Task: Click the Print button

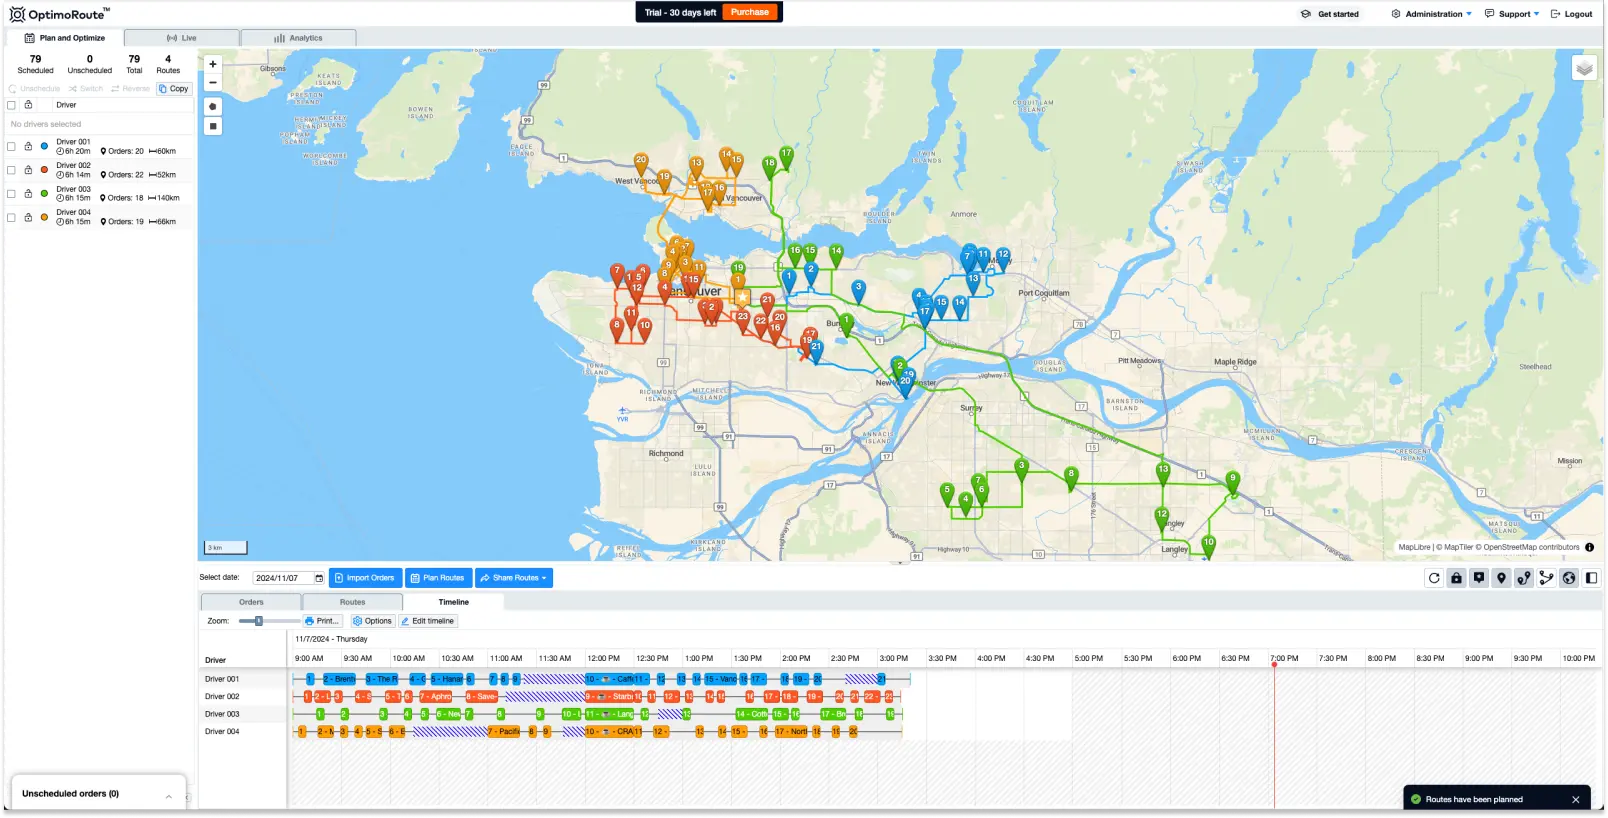Action: pyautogui.click(x=321, y=621)
